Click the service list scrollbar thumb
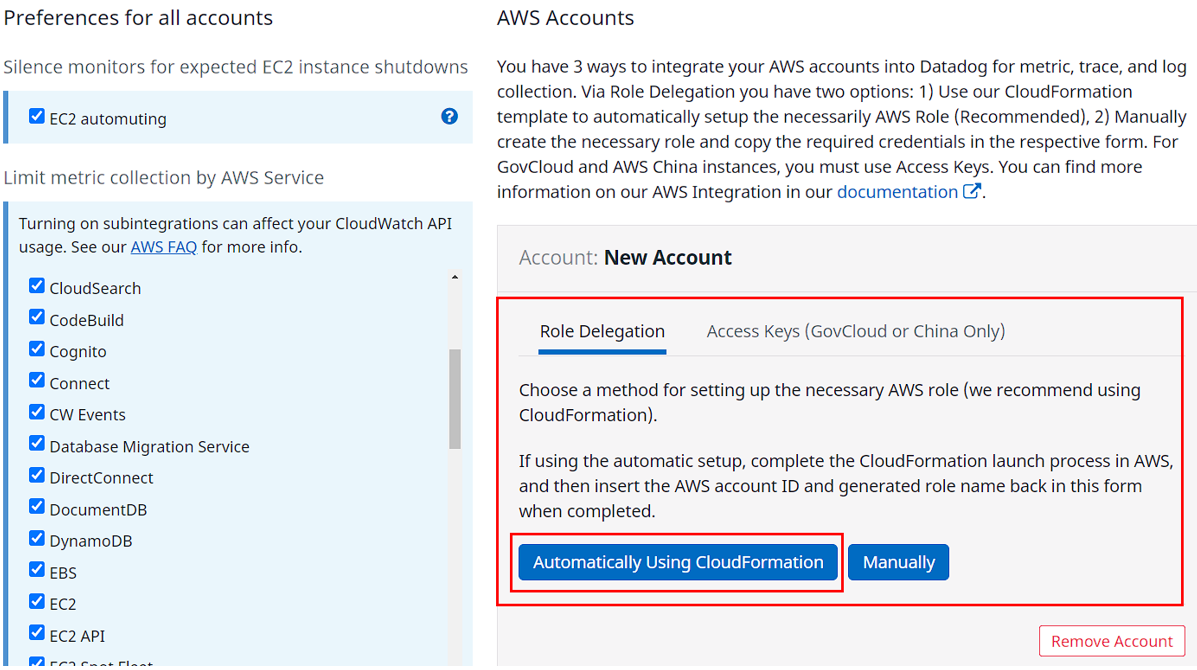The image size is (1197, 670). [x=455, y=399]
